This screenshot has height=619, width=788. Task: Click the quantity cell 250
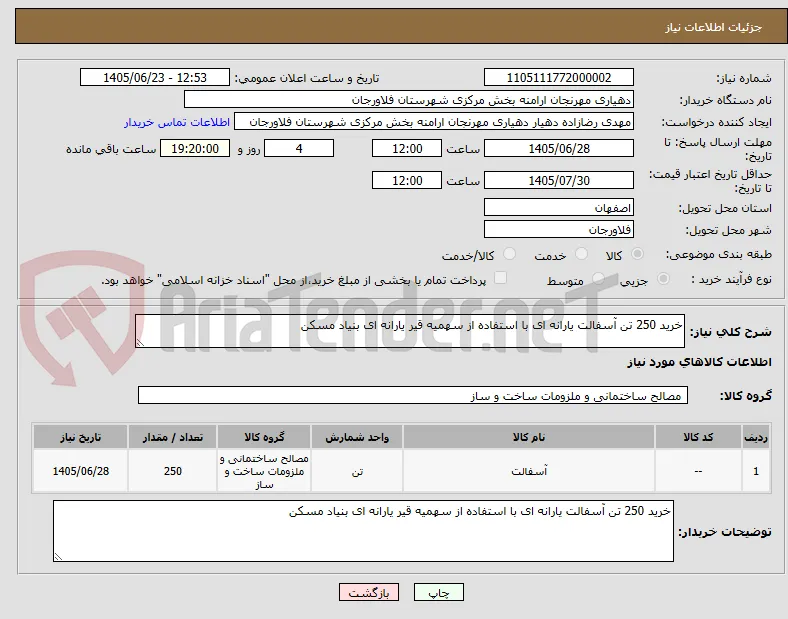click(172, 471)
